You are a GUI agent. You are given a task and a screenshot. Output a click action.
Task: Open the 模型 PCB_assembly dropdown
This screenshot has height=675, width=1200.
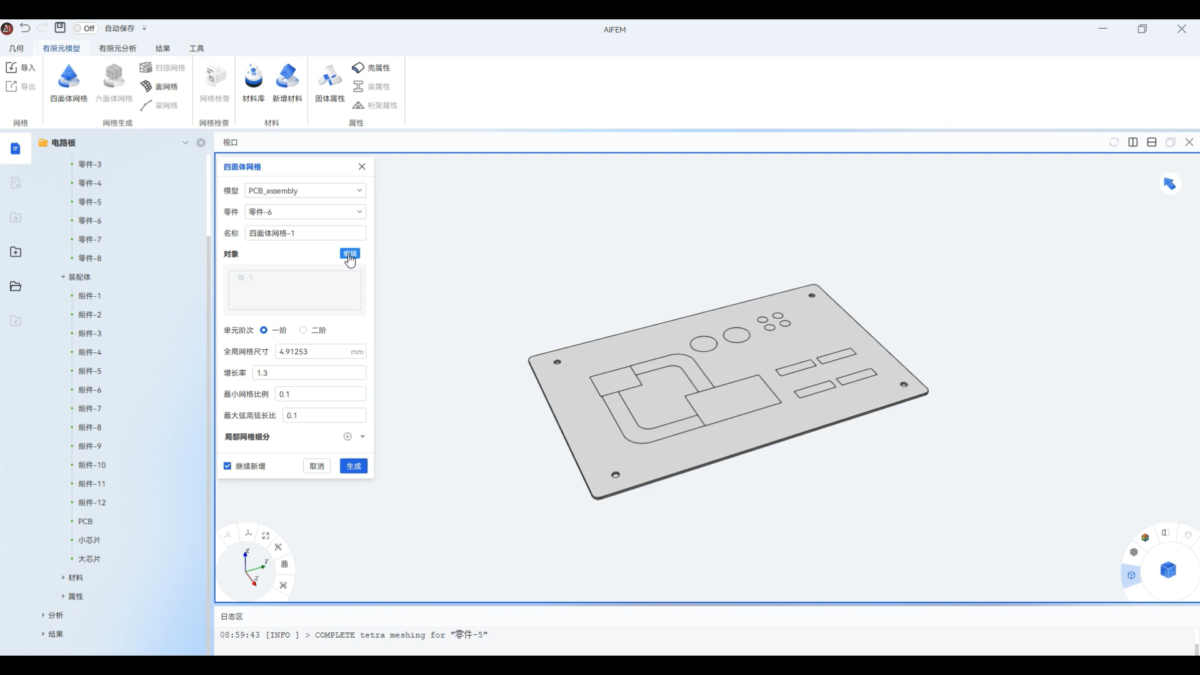(x=305, y=190)
